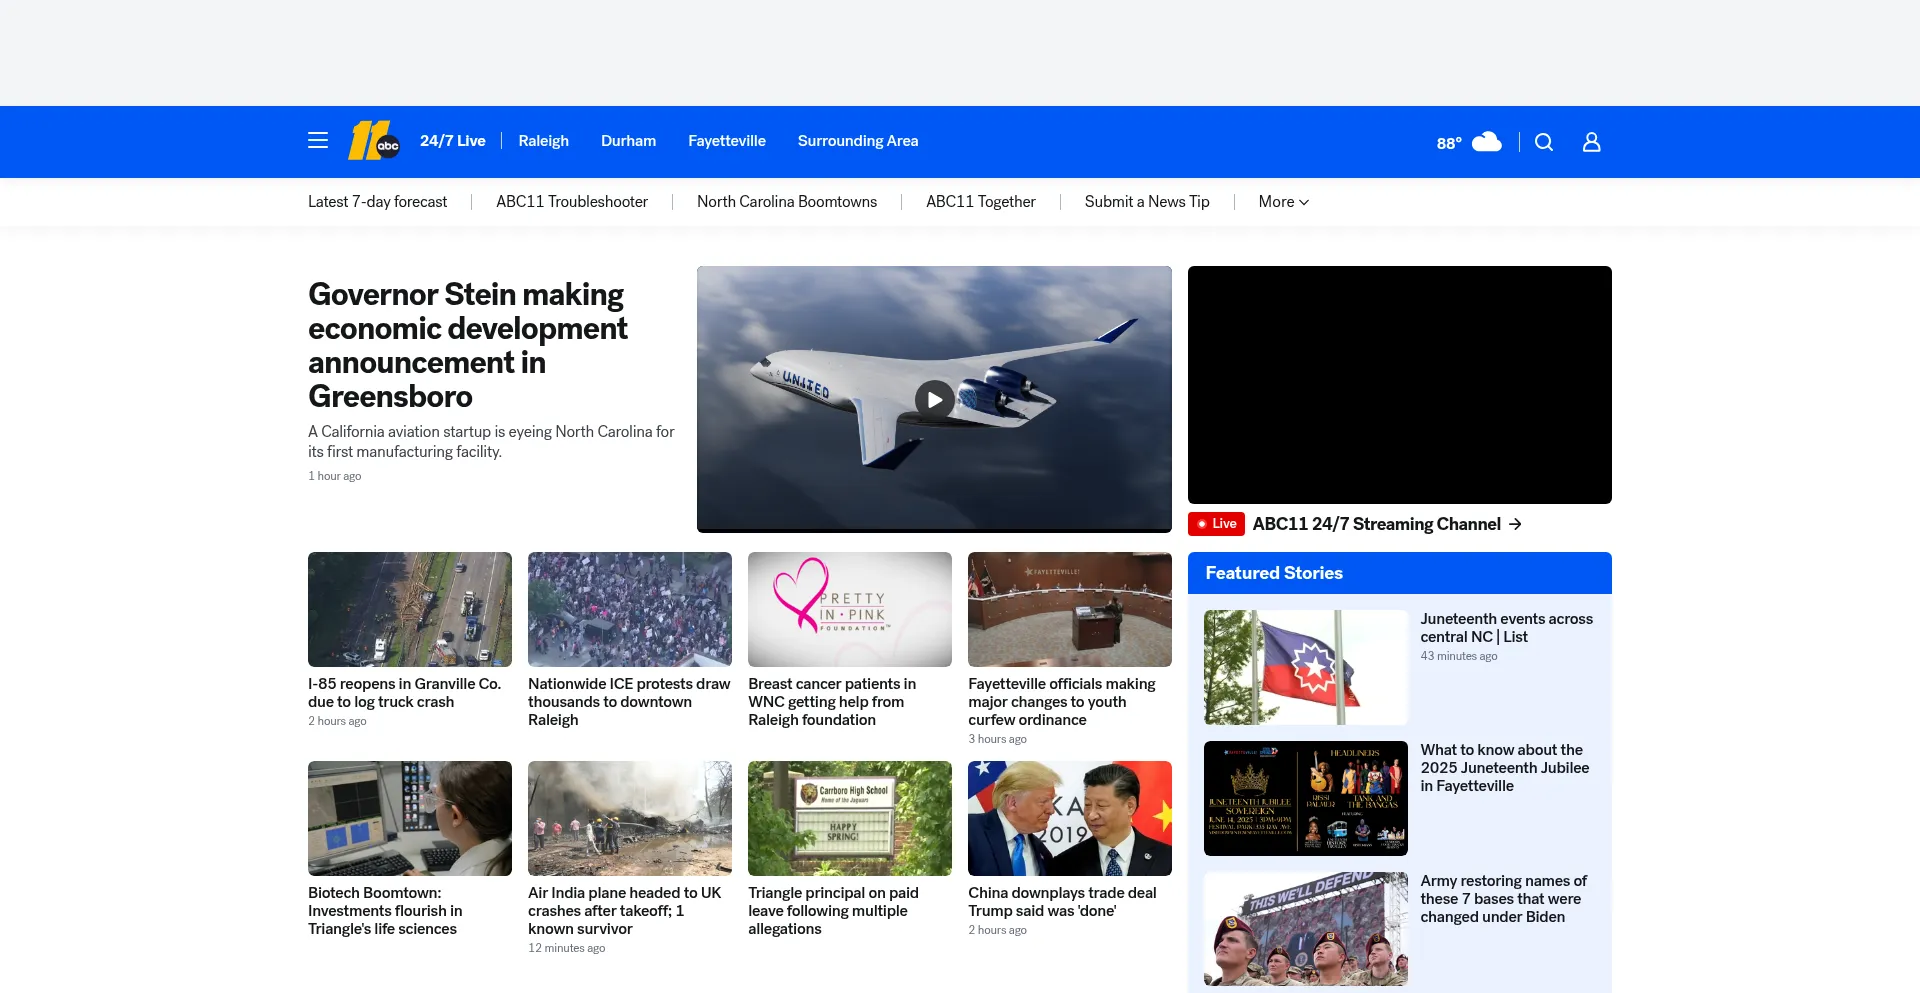The height and width of the screenshot is (993, 1920).
Task: Click arrow beside ABC11 24/7 Streaming Channel
Action: (x=1516, y=524)
